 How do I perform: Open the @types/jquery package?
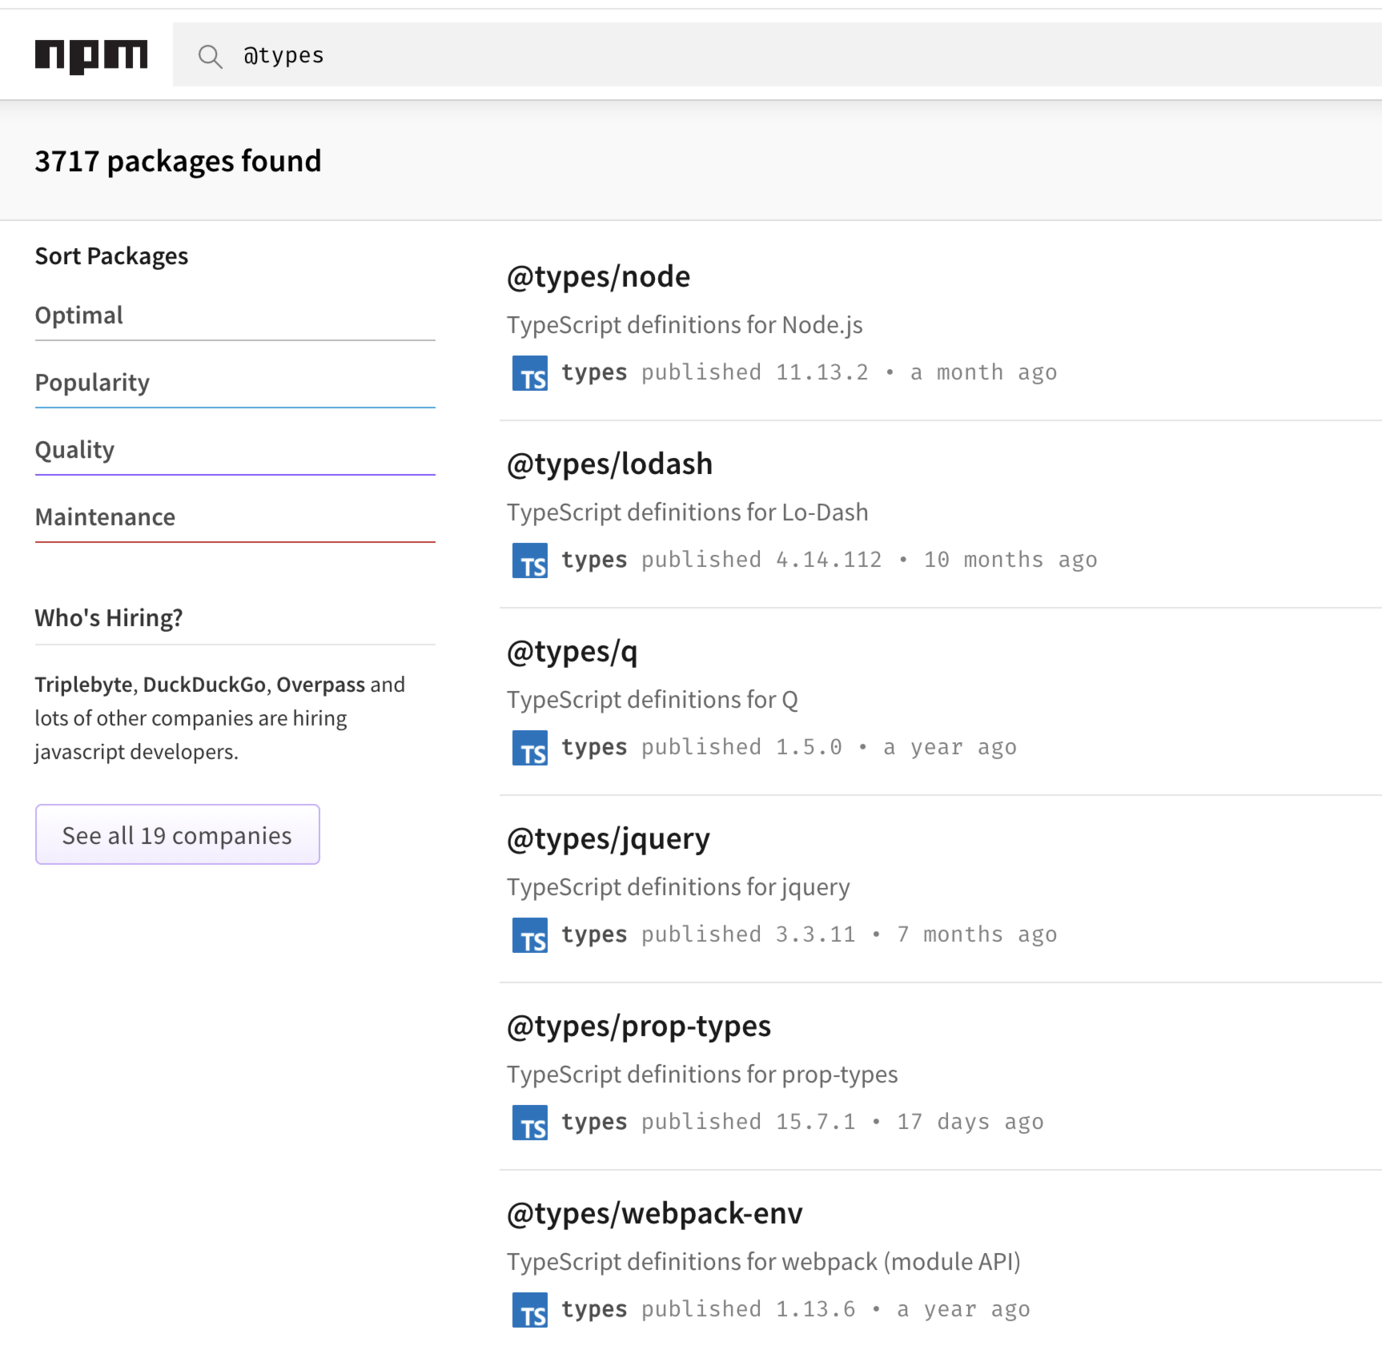608,839
